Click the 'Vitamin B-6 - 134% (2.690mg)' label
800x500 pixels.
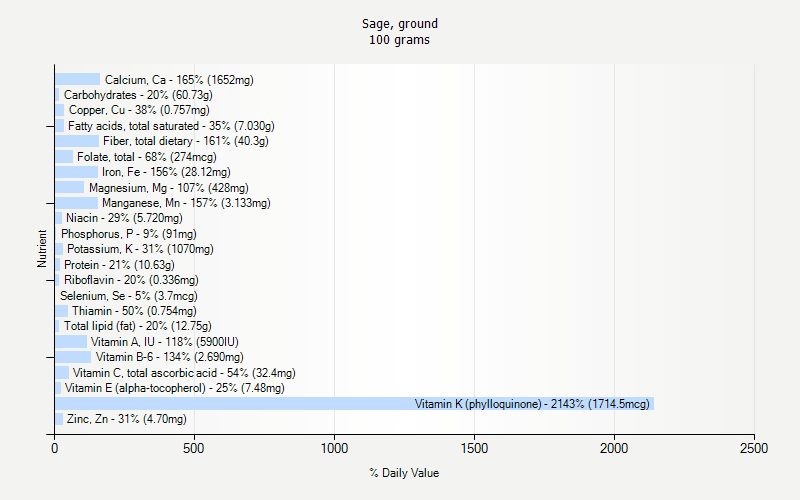pos(170,357)
